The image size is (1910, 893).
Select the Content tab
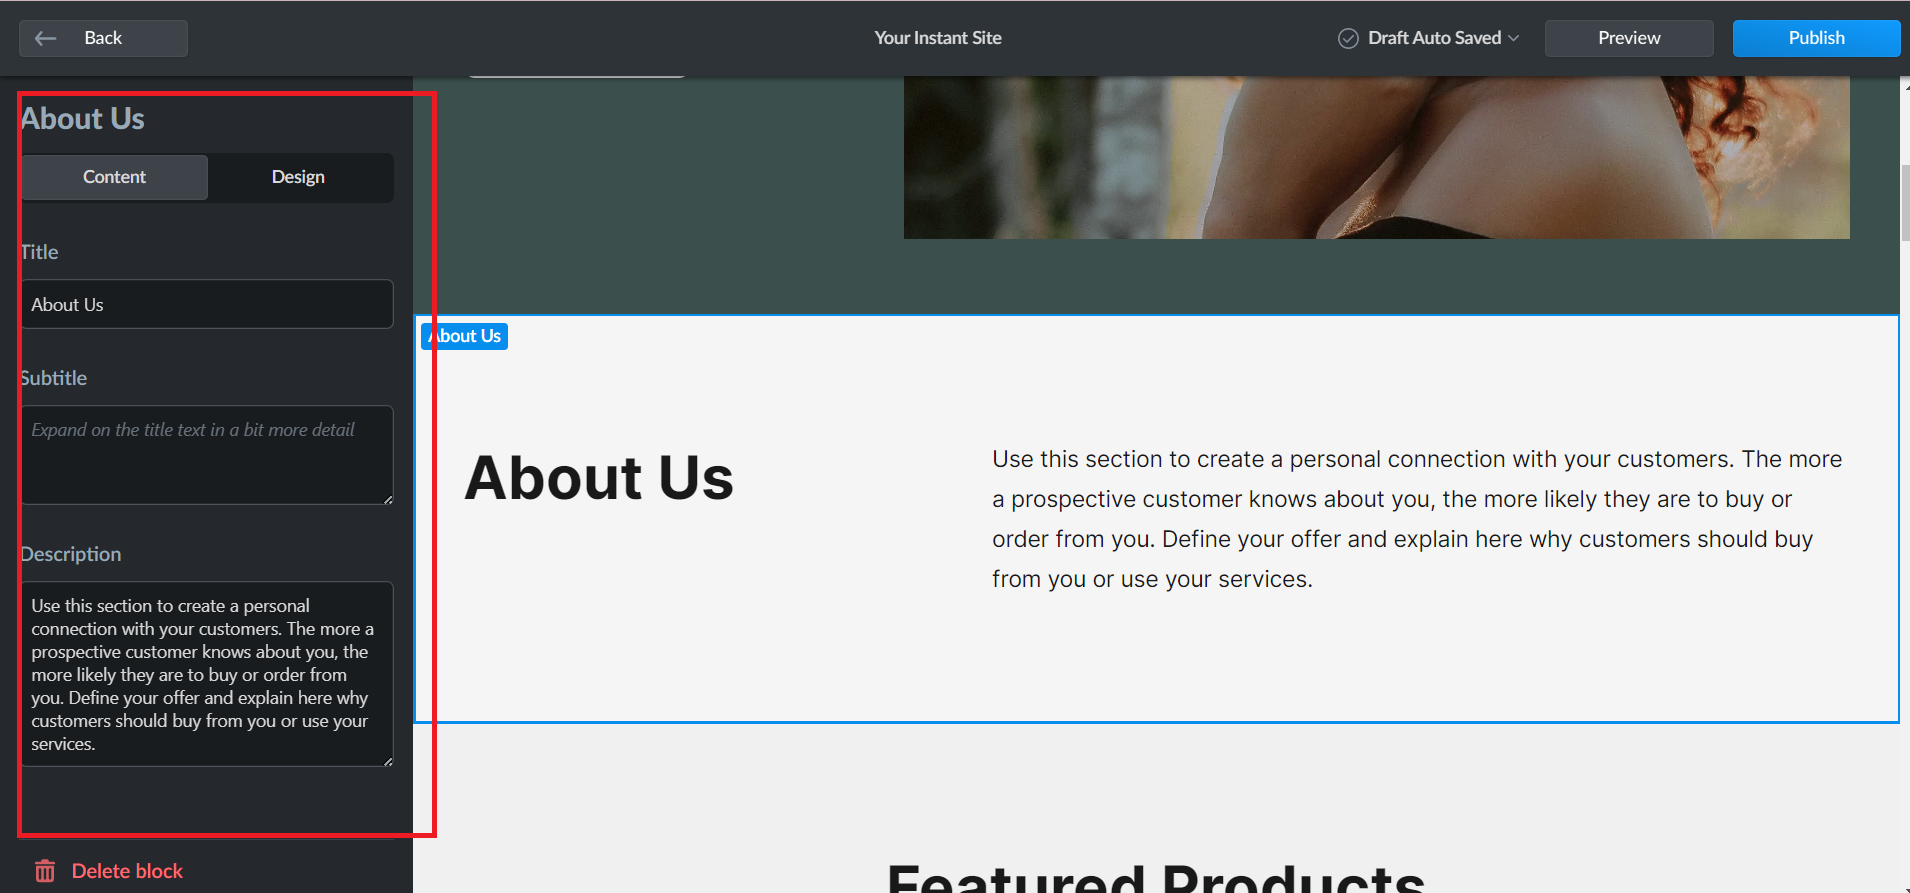click(x=115, y=177)
